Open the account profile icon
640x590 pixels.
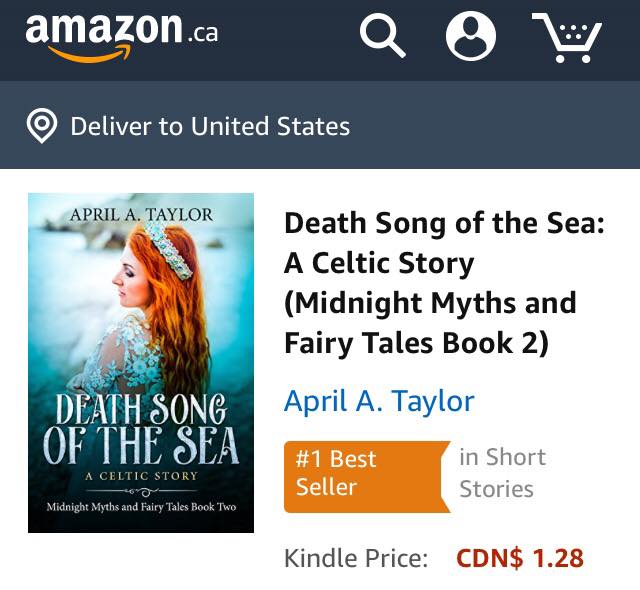point(470,37)
